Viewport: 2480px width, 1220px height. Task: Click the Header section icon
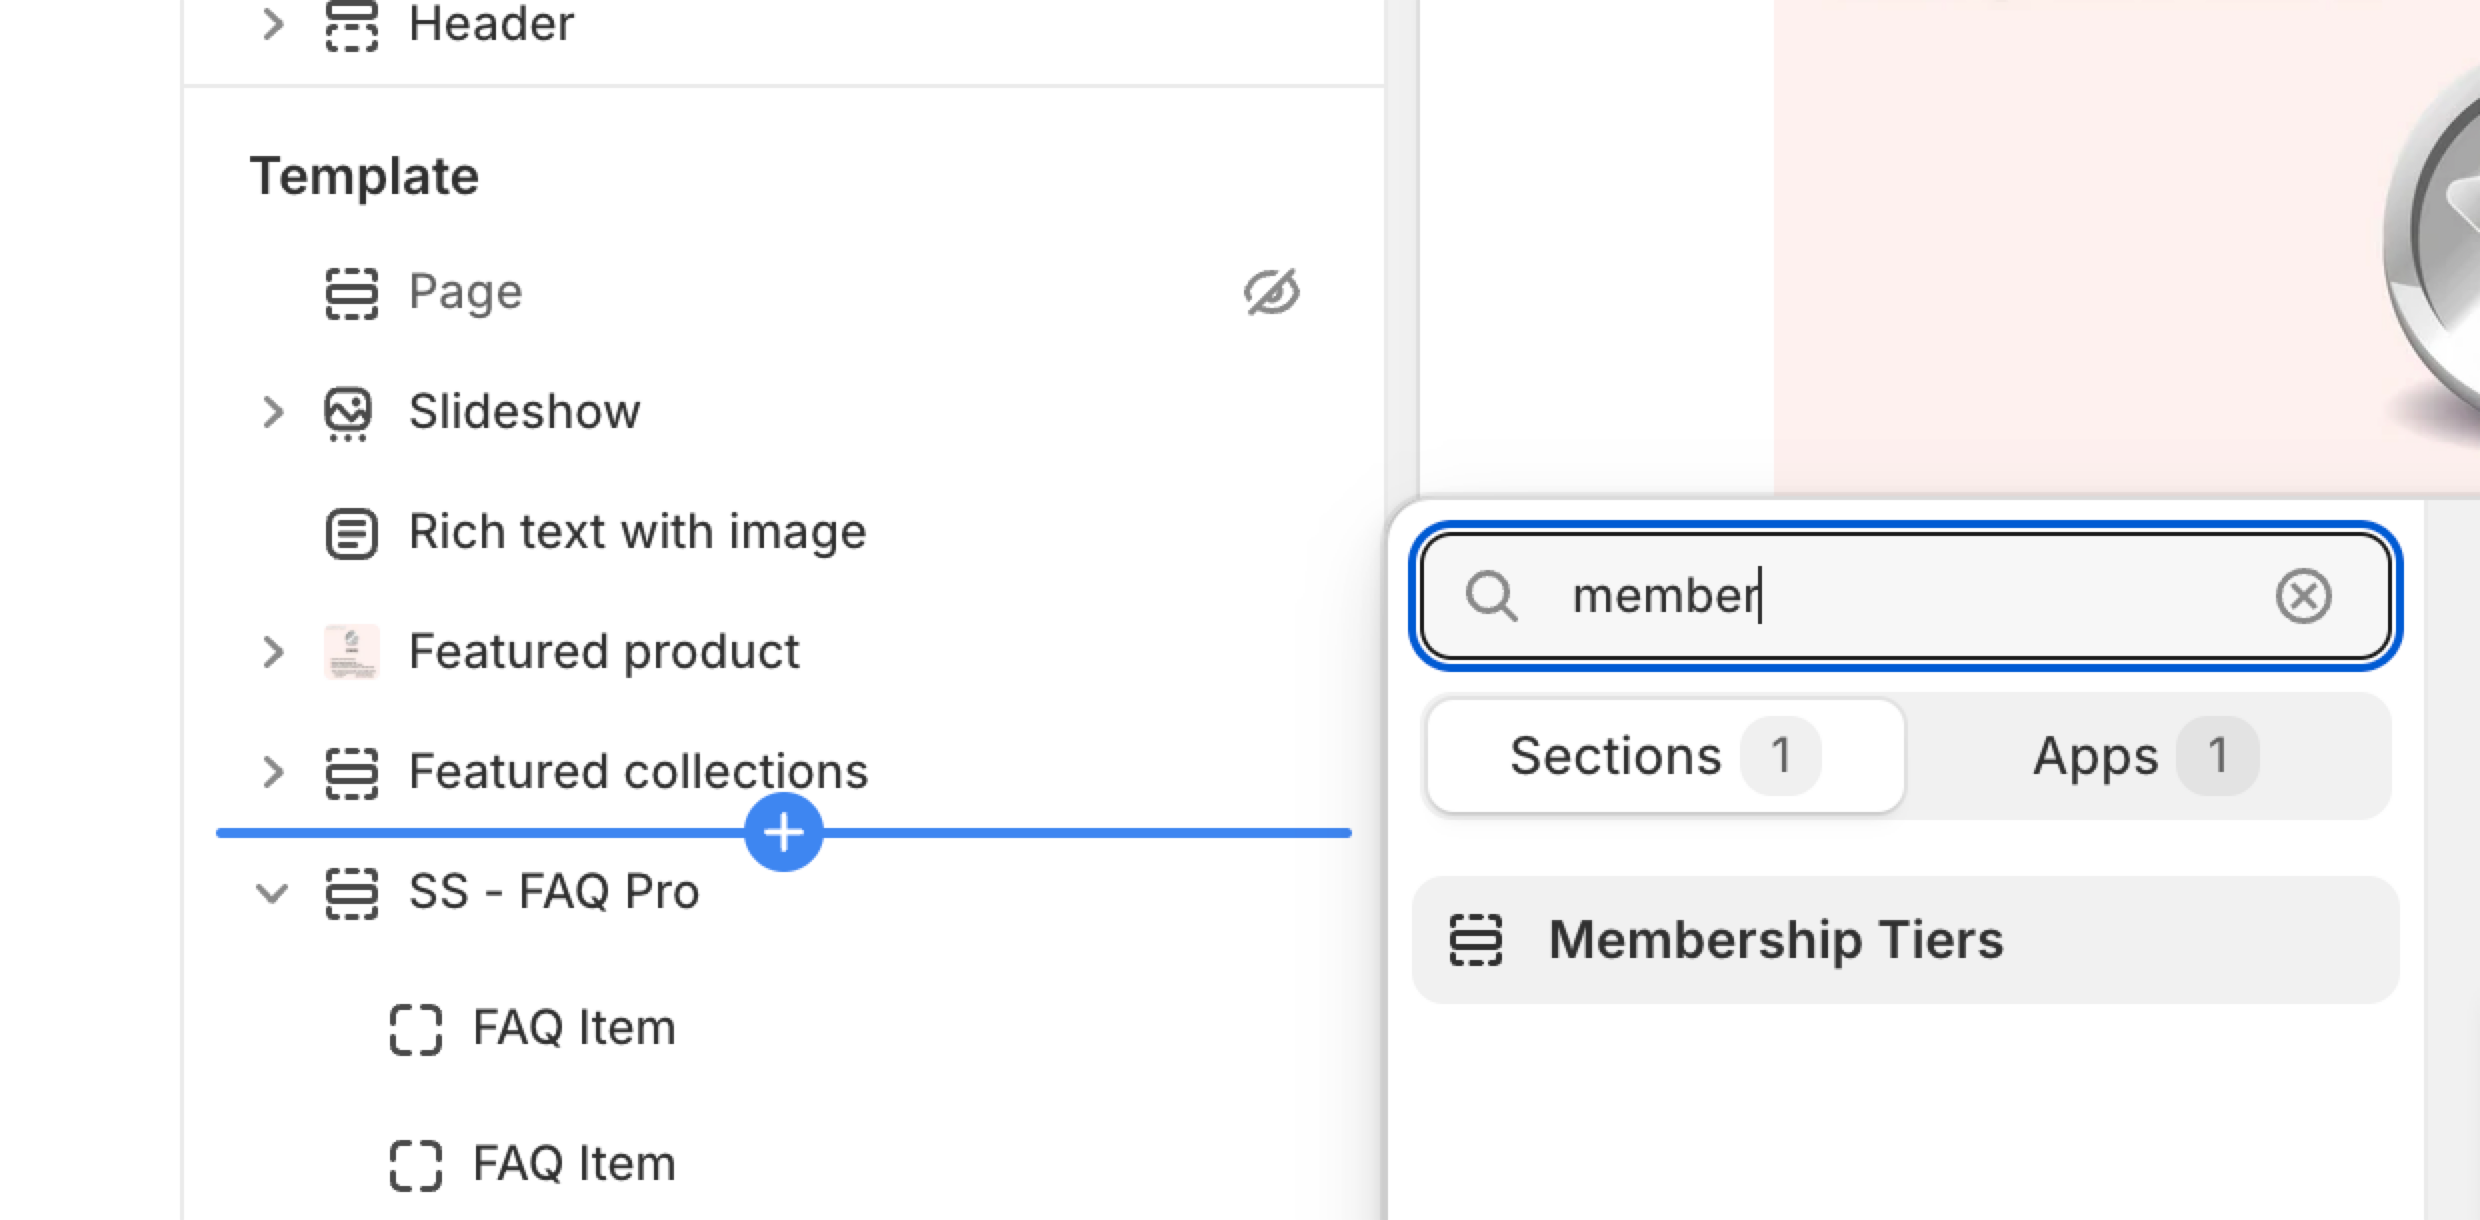point(351,24)
